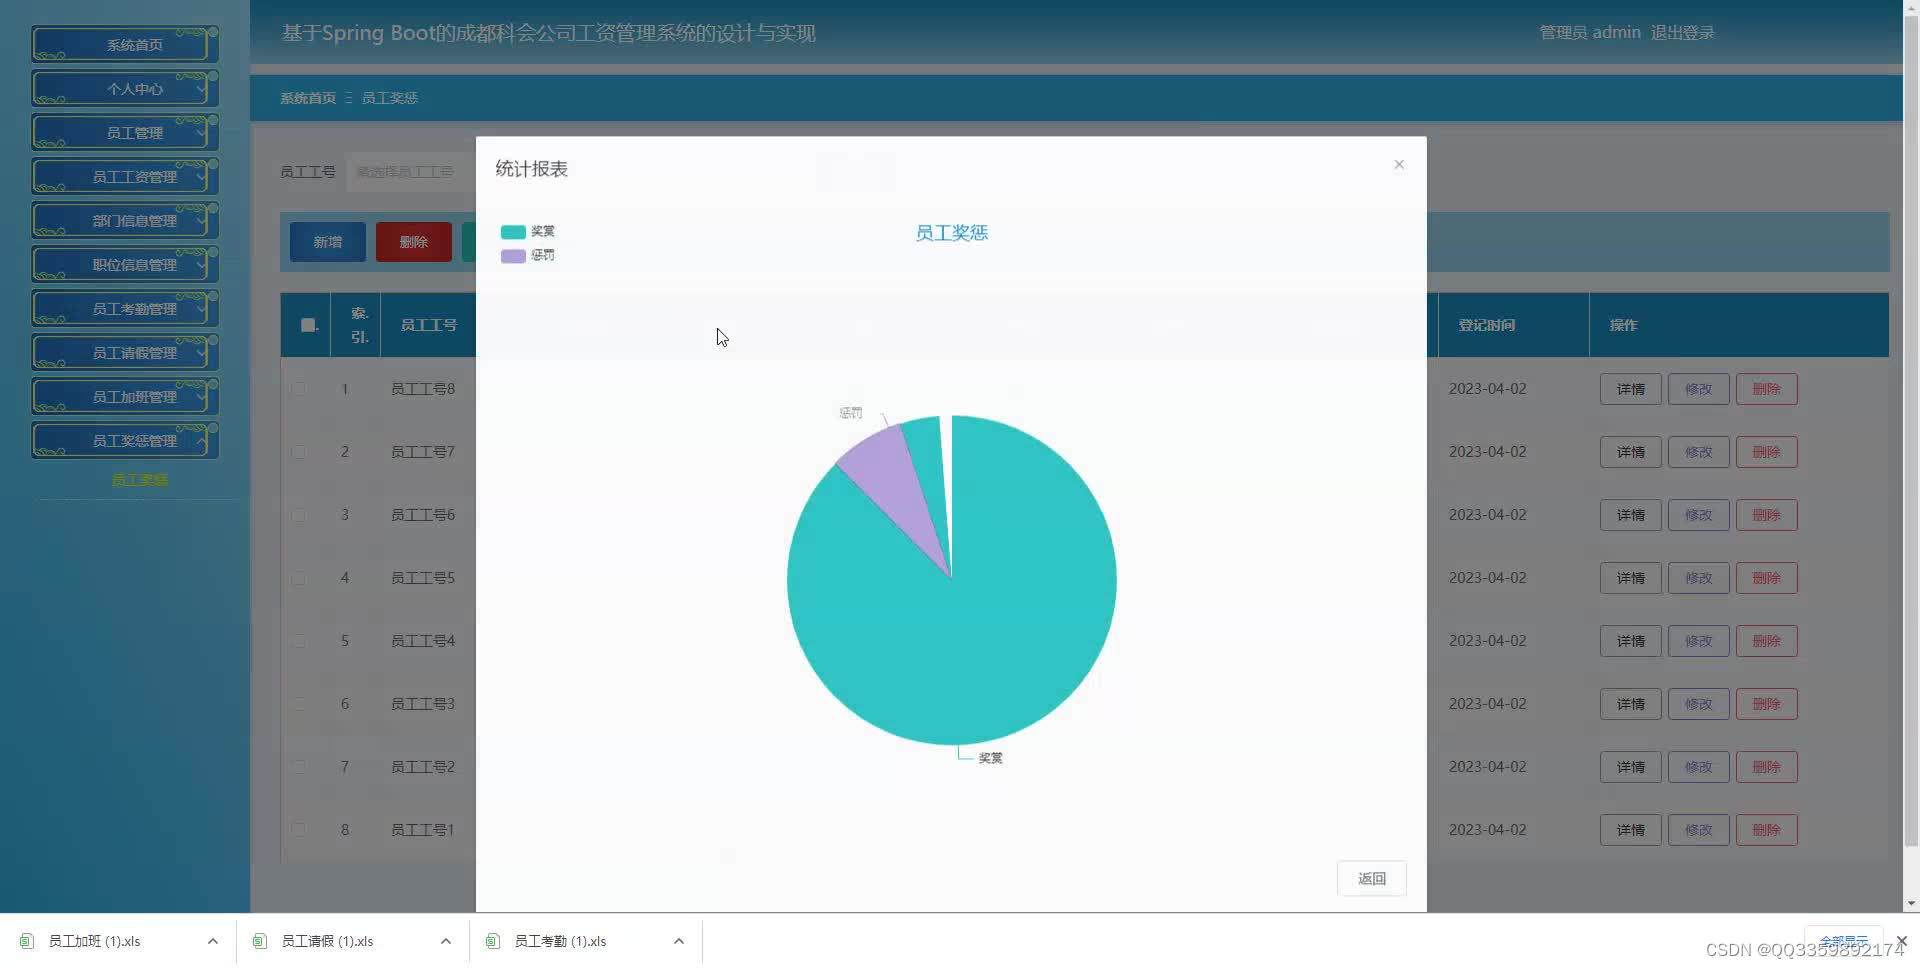This screenshot has height=968, width=1920.
Task: Click the Excel file icon for 员工考勤 (1).xls
Action: [492, 941]
